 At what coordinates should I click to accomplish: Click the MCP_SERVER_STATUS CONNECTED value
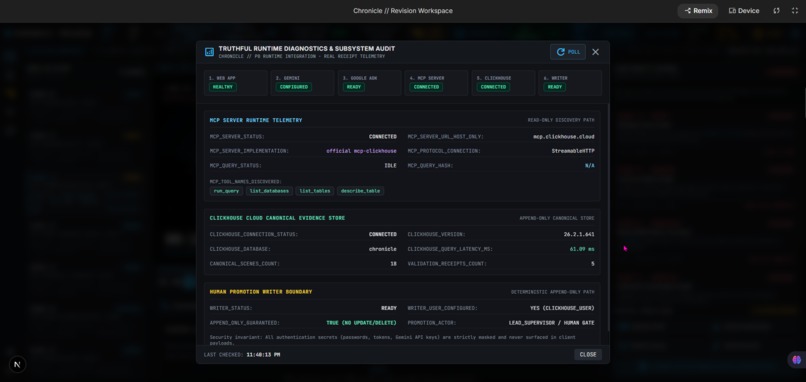[383, 137]
